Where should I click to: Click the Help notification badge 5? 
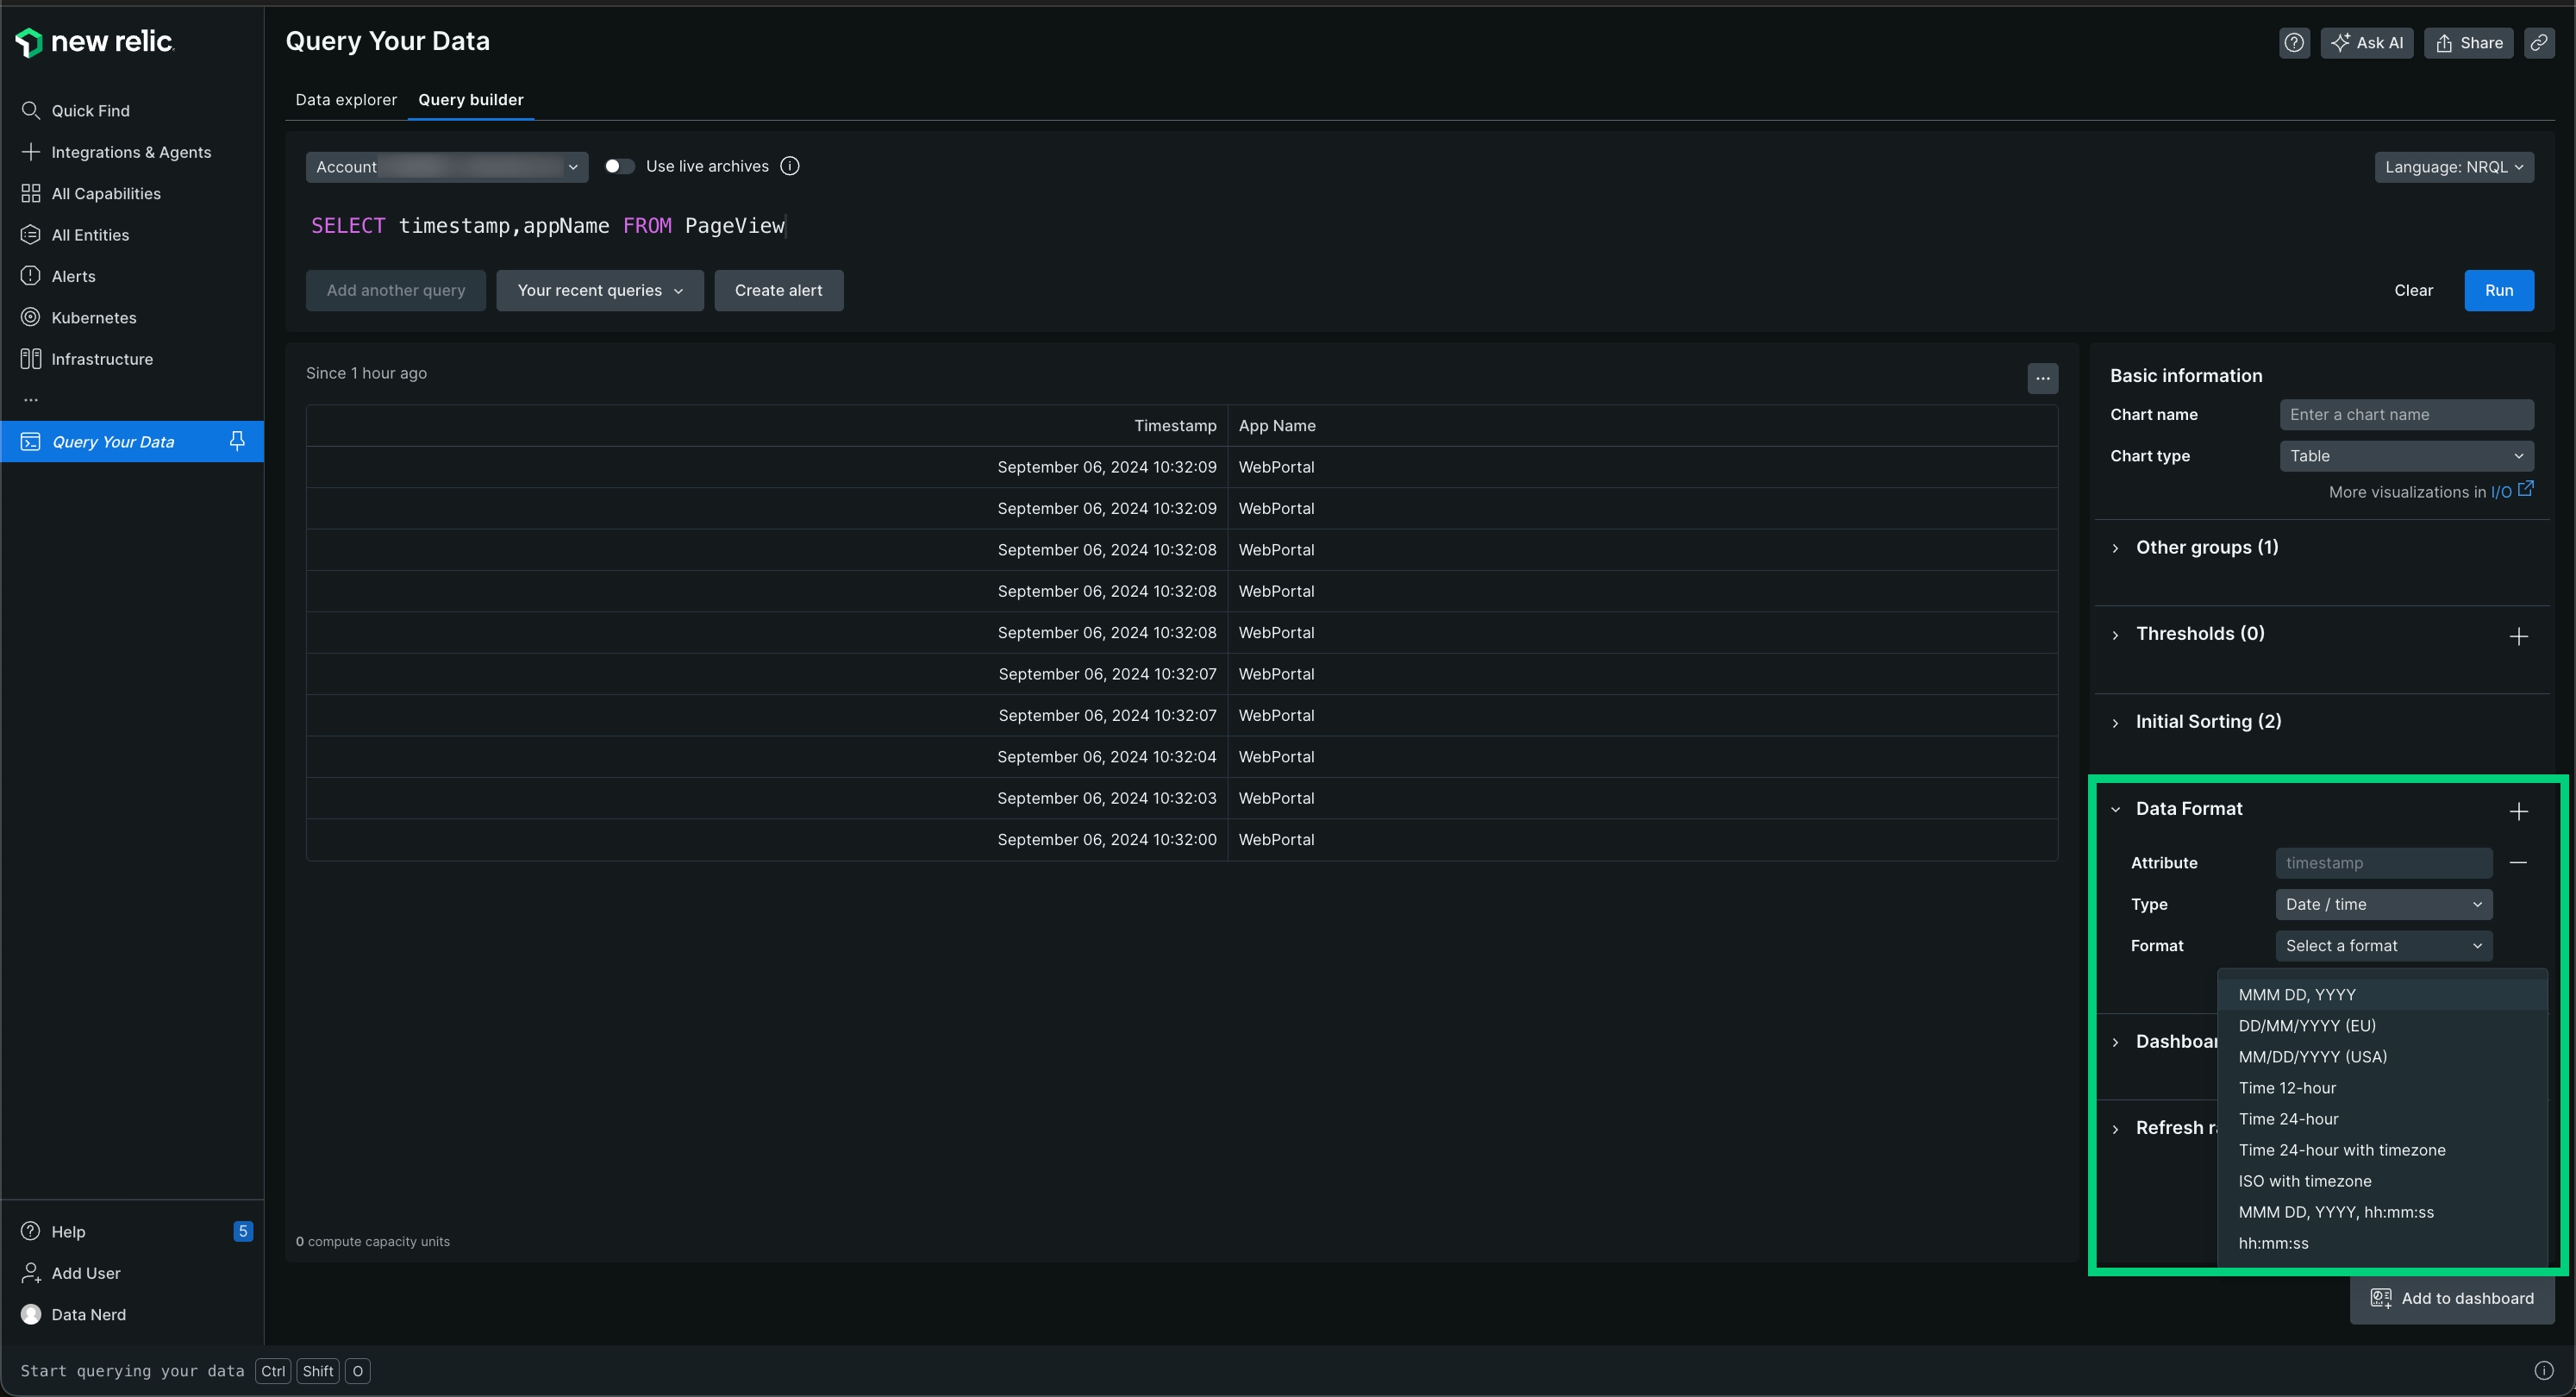click(242, 1232)
